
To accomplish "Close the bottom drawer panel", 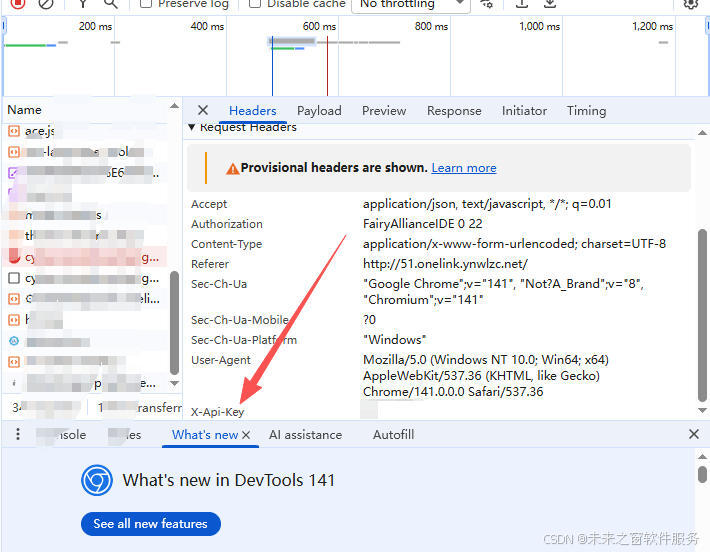I will click(x=694, y=434).
